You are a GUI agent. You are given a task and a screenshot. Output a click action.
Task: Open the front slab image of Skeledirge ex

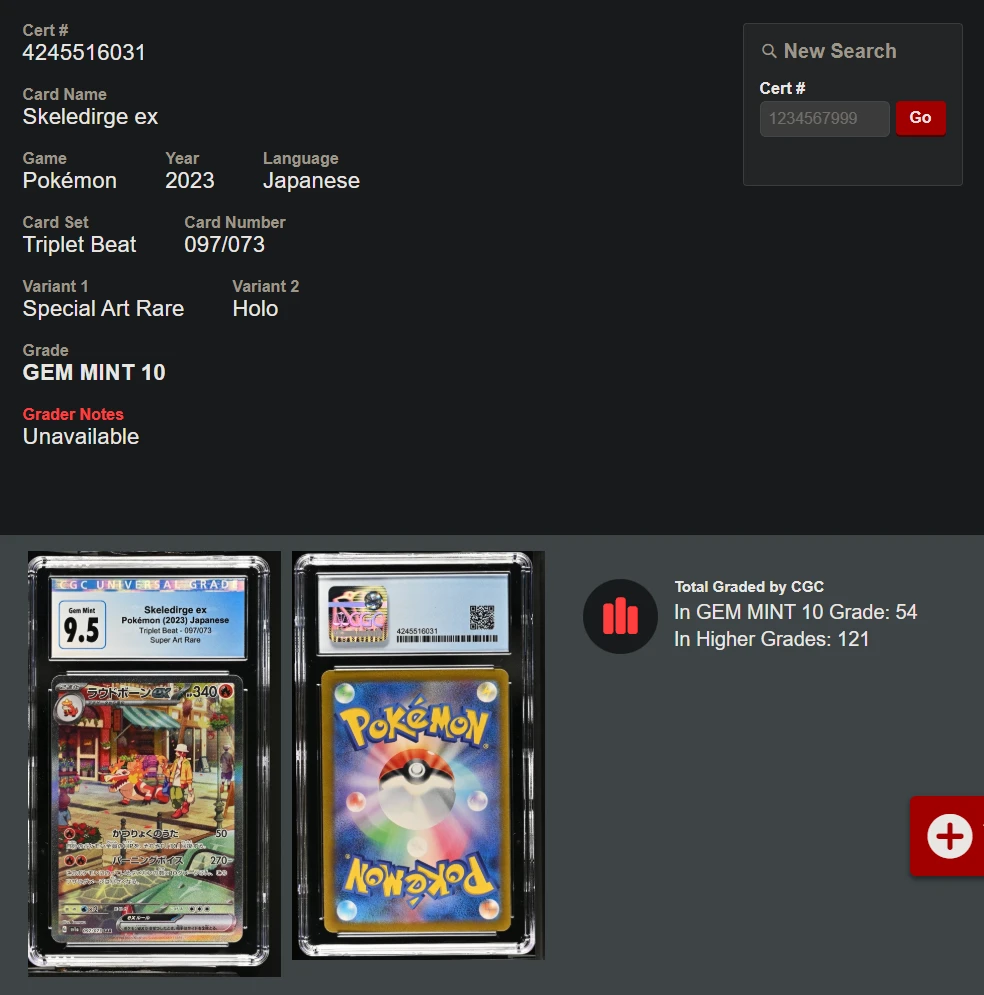[x=154, y=763]
